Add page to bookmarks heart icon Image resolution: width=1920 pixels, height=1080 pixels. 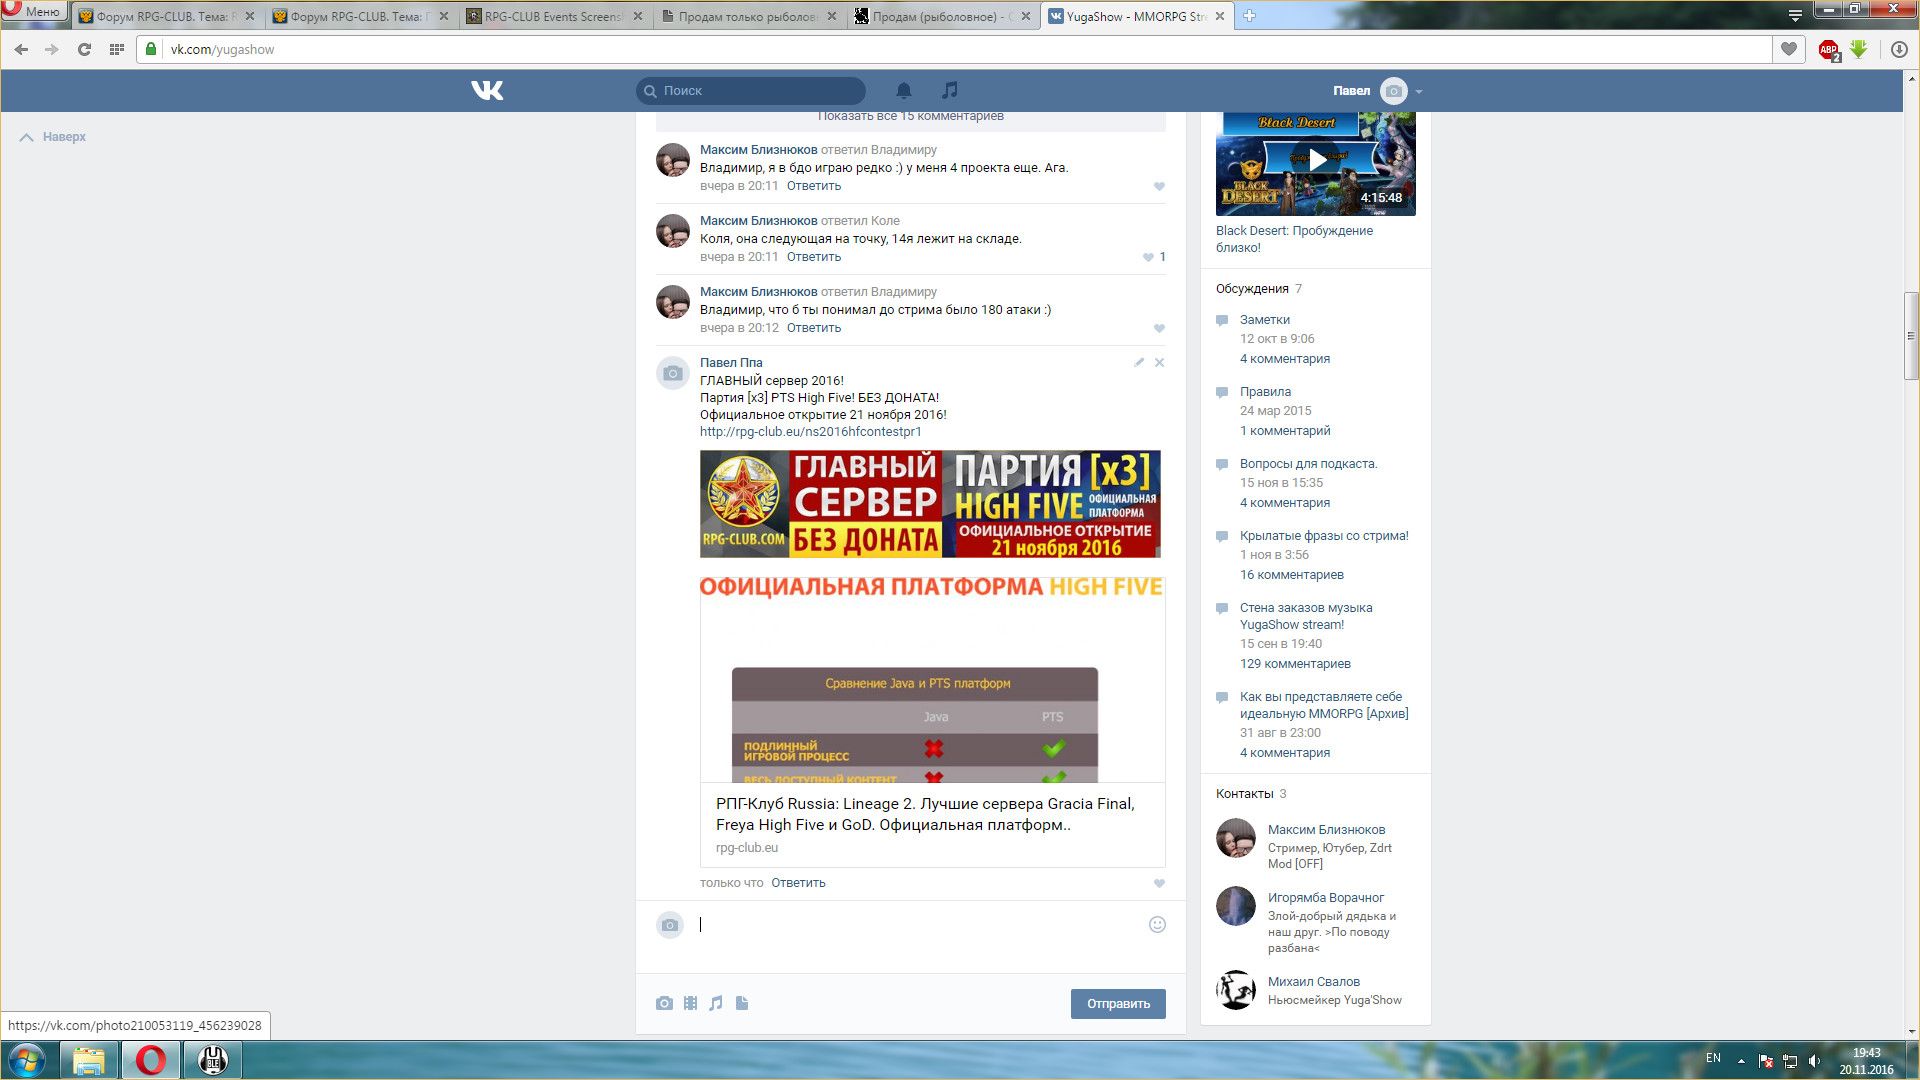(x=1789, y=49)
